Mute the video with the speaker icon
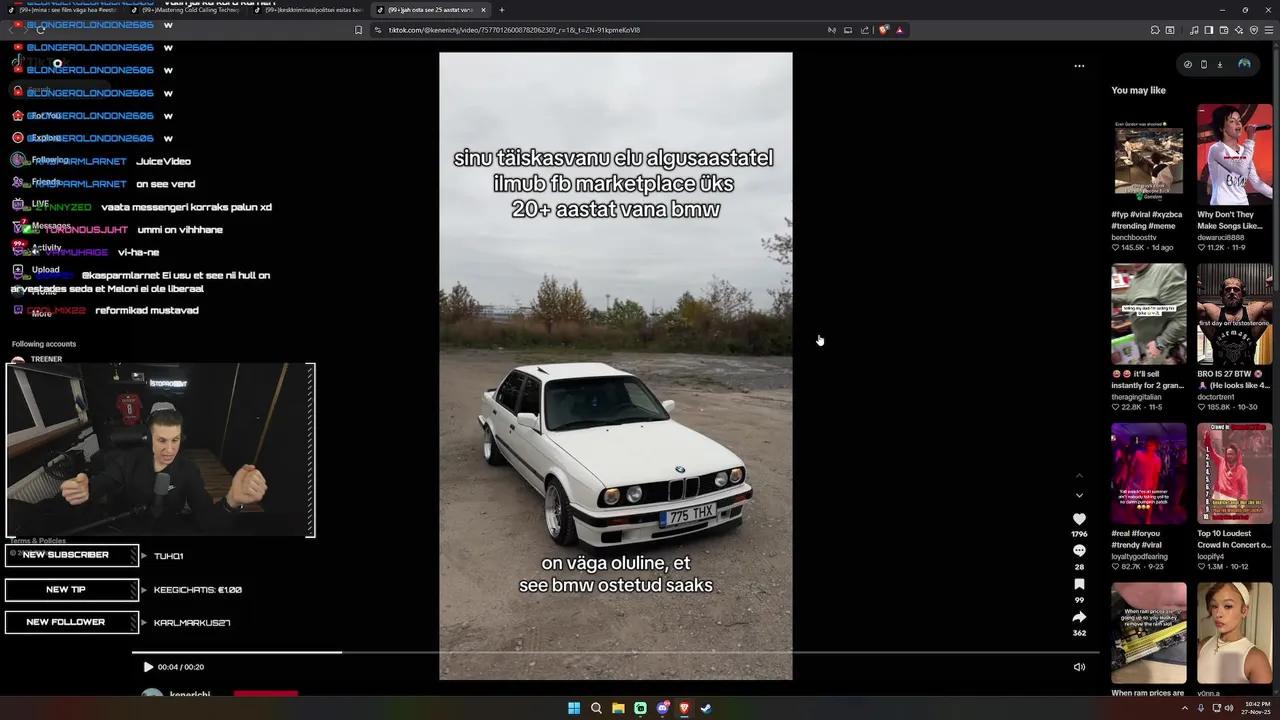The width and height of the screenshot is (1280, 720). [1079, 667]
